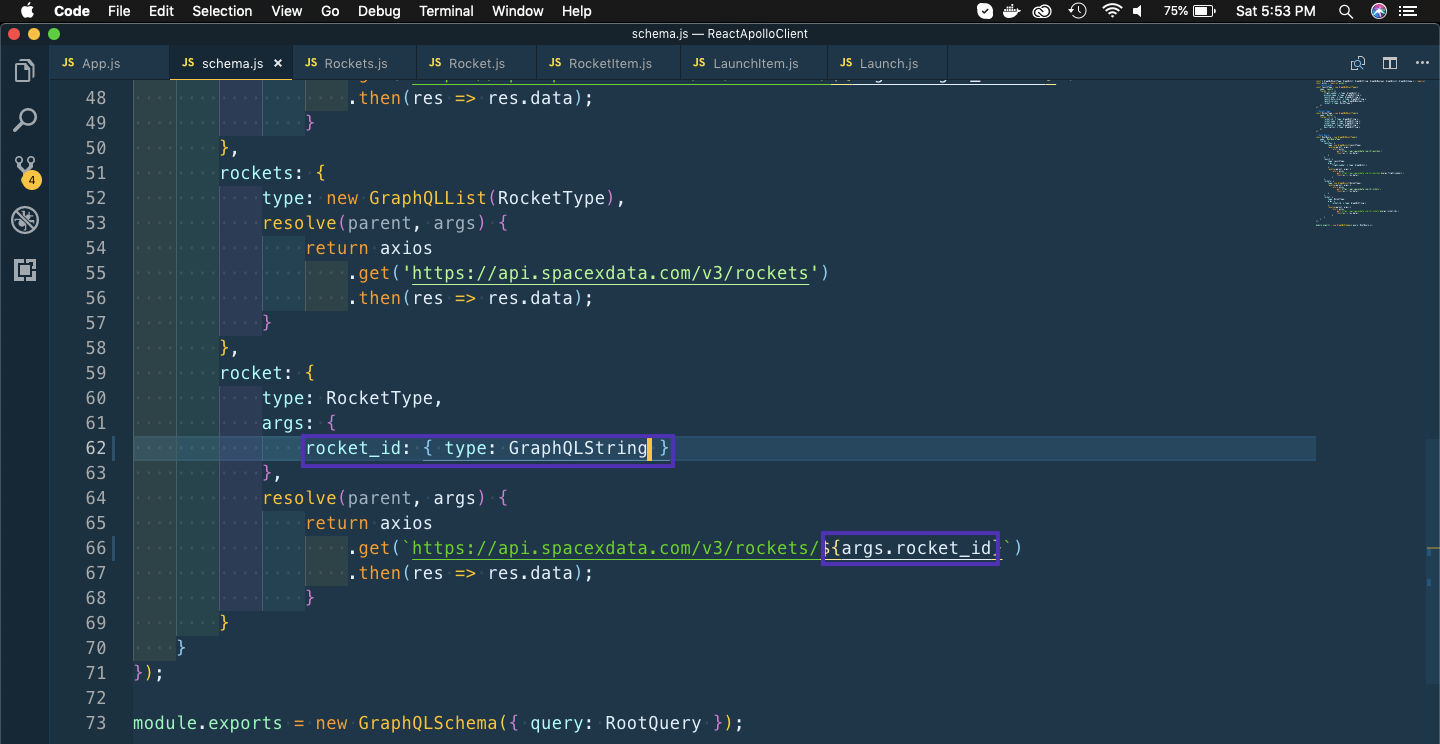Screen dimensions: 1440x744
Task: Click 'GraphQLList' on line 52
Action: (x=428, y=198)
